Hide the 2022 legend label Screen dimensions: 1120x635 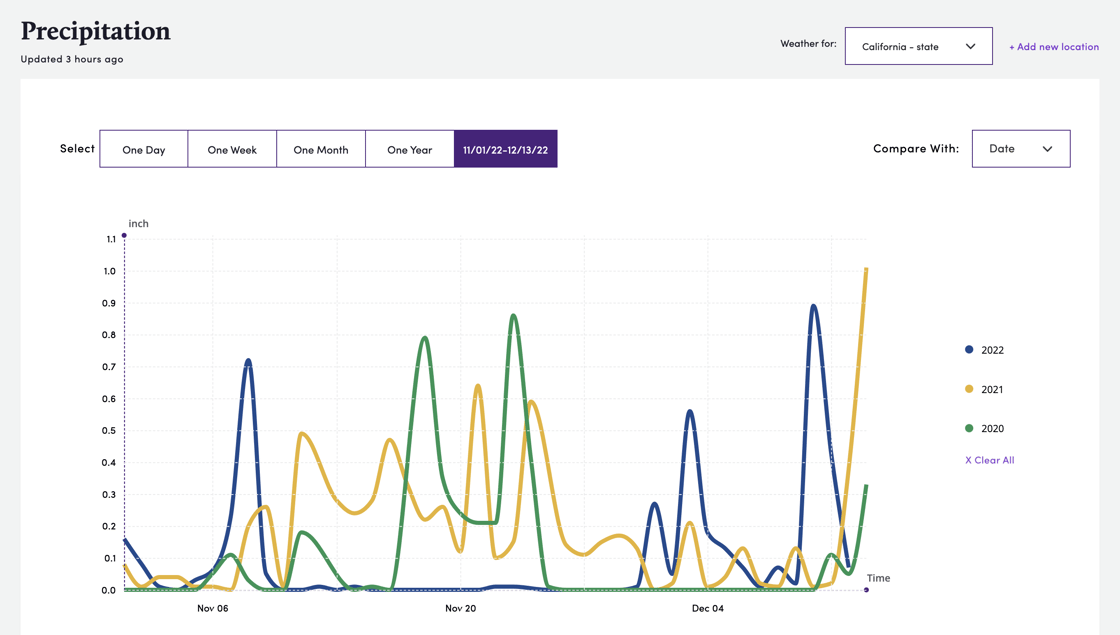(992, 350)
